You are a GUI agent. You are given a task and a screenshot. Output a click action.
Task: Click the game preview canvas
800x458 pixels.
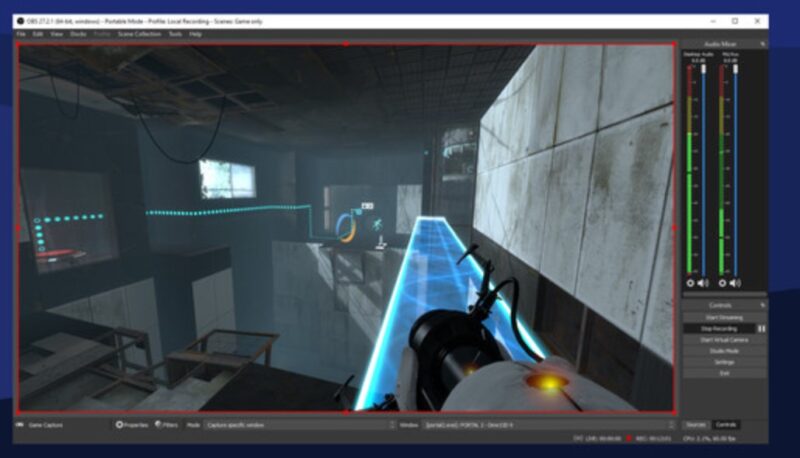346,228
